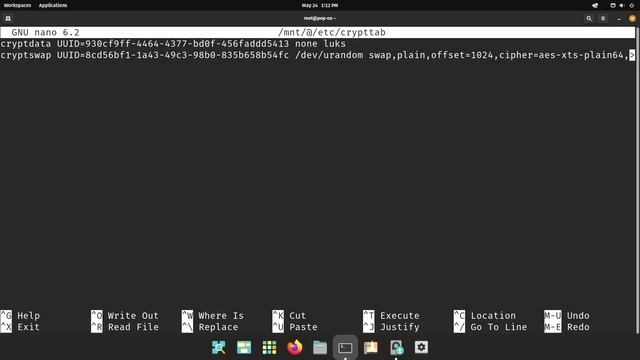Open the disk installer icon in the dock
The image size is (640, 360).
pyautogui.click(x=396, y=347)
